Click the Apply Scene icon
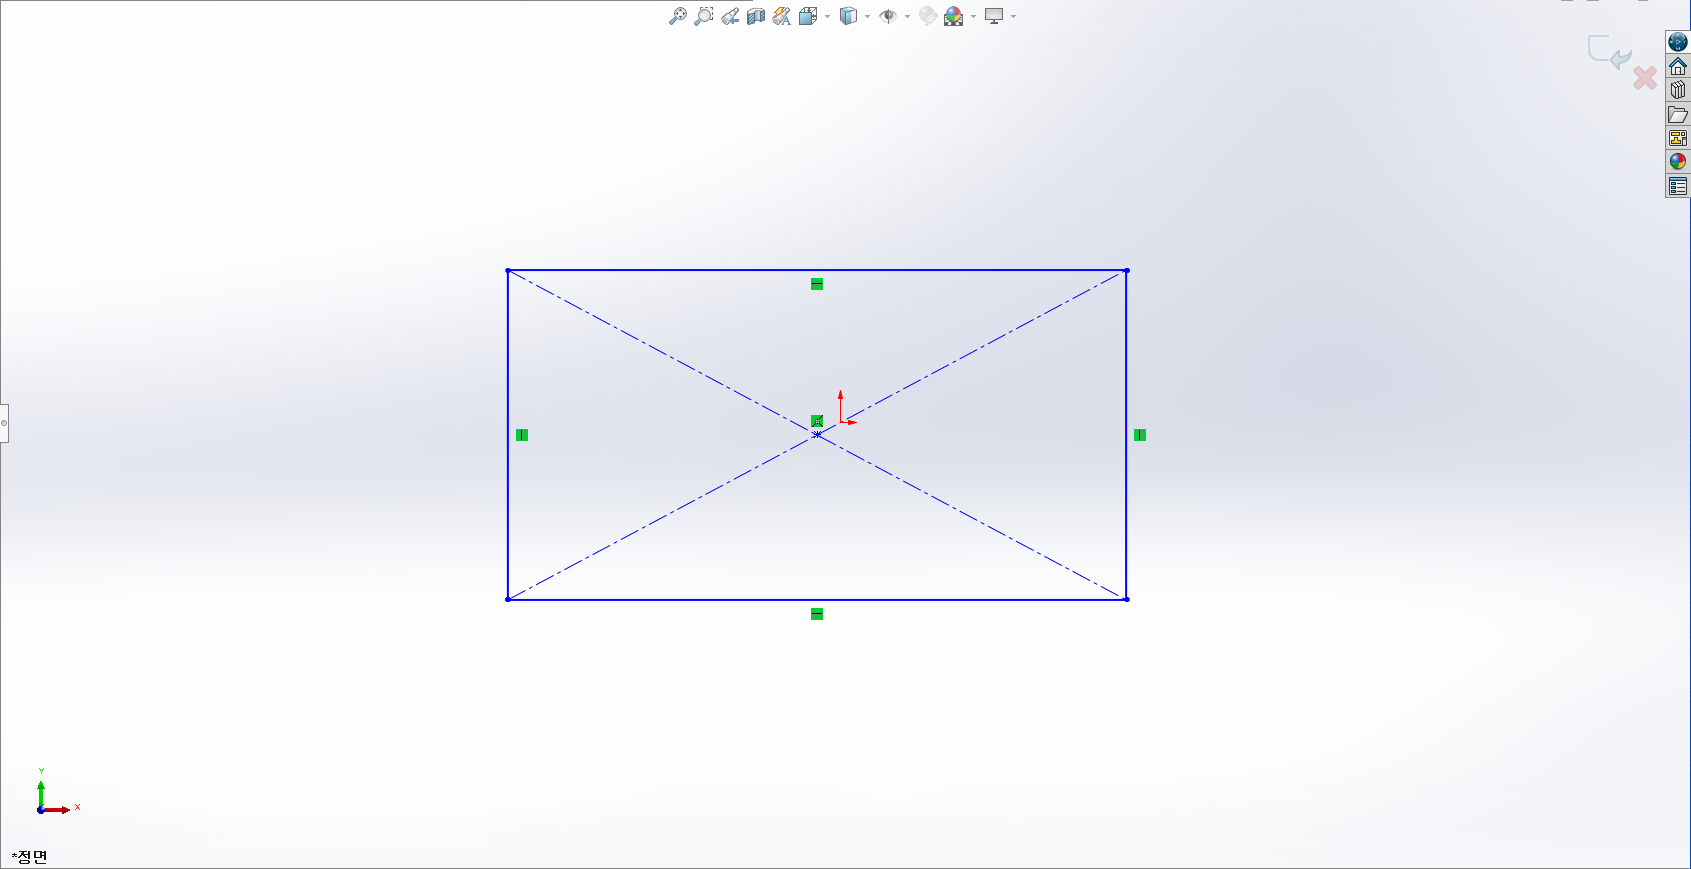The image size is (1691, 869). pyautogui.click(x=954, y=16)
